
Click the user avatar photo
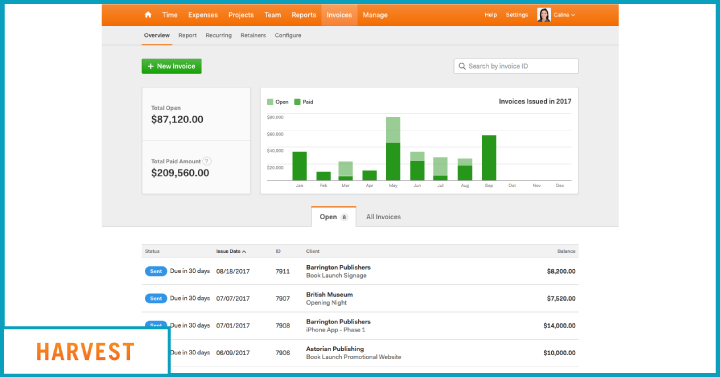(544, 15)
